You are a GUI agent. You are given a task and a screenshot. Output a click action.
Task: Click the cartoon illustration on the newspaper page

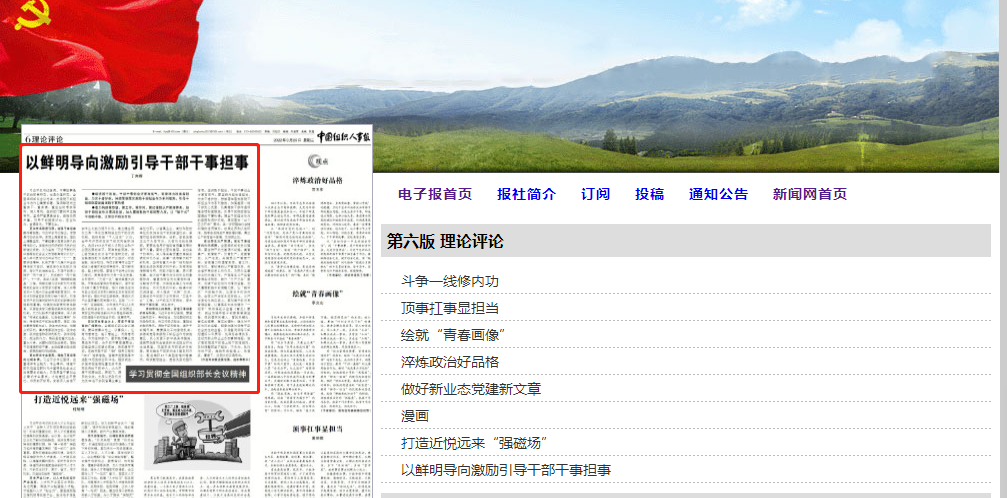[197, 433]
